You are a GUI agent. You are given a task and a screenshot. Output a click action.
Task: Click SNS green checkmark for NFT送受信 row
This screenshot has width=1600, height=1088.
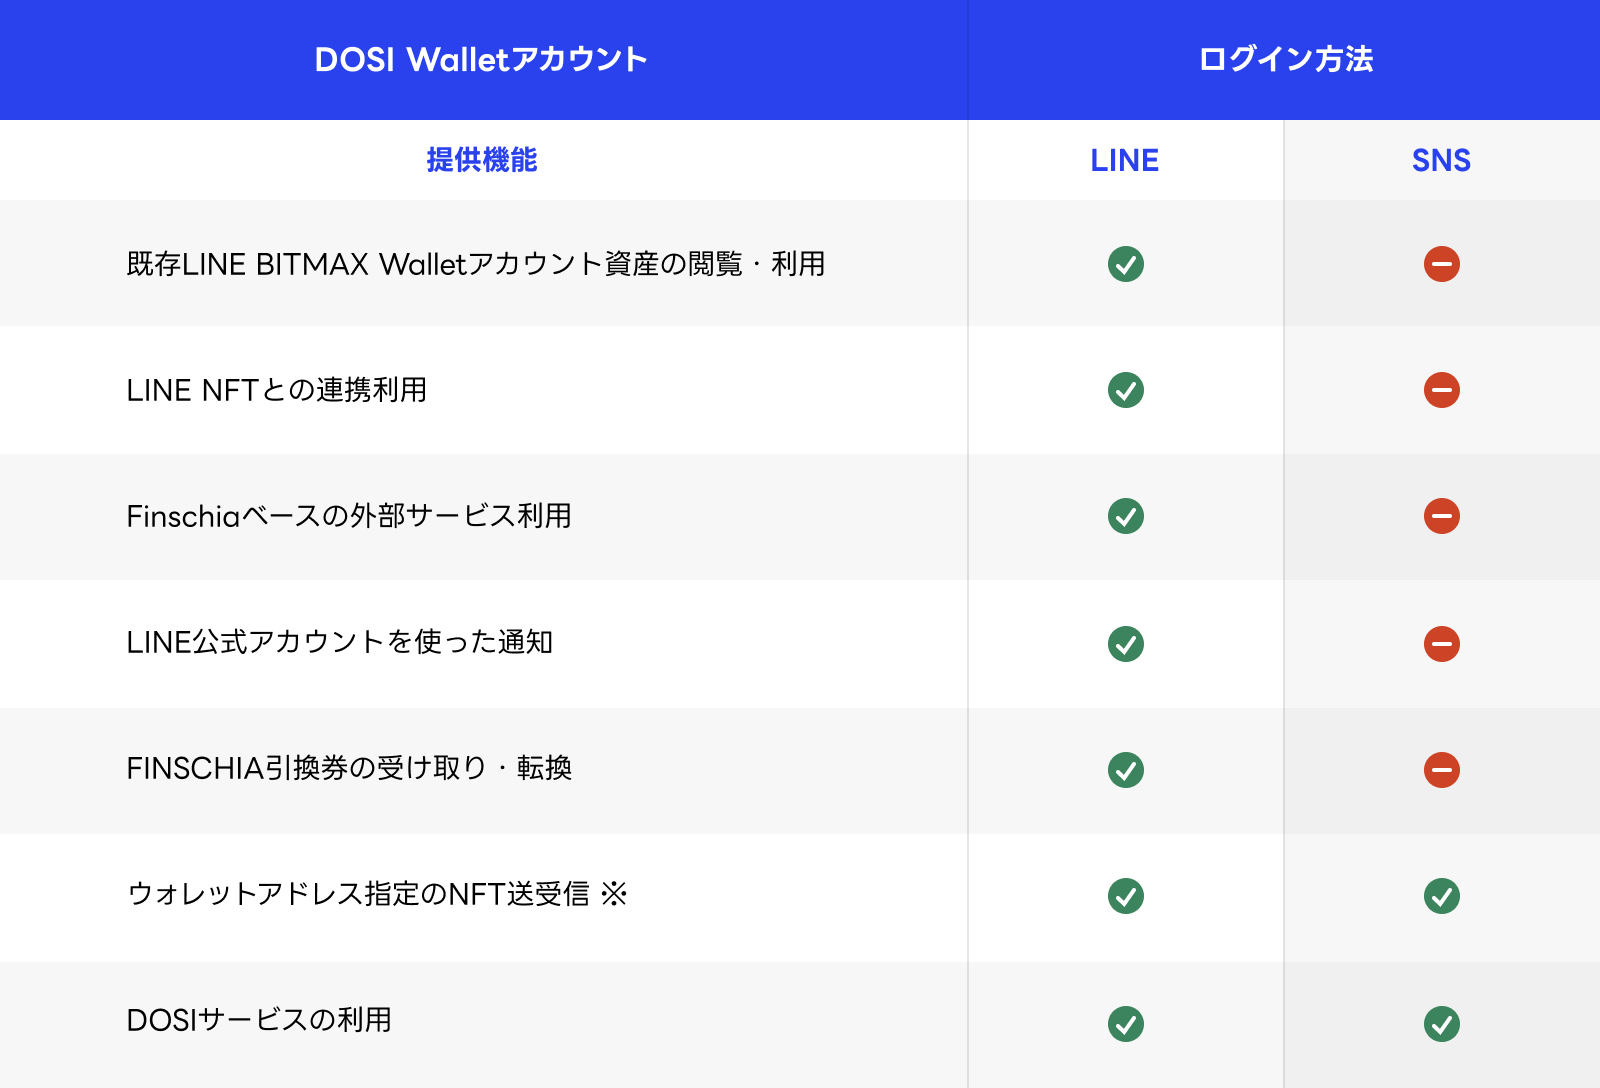[x=1441, y=896]
